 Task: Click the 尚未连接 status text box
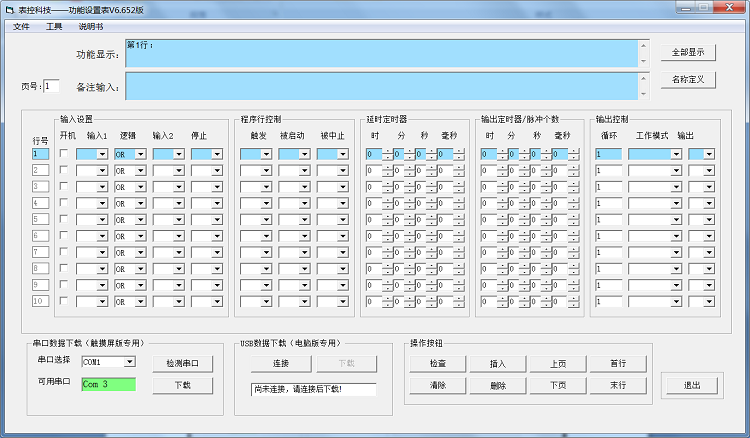point(313,389)
